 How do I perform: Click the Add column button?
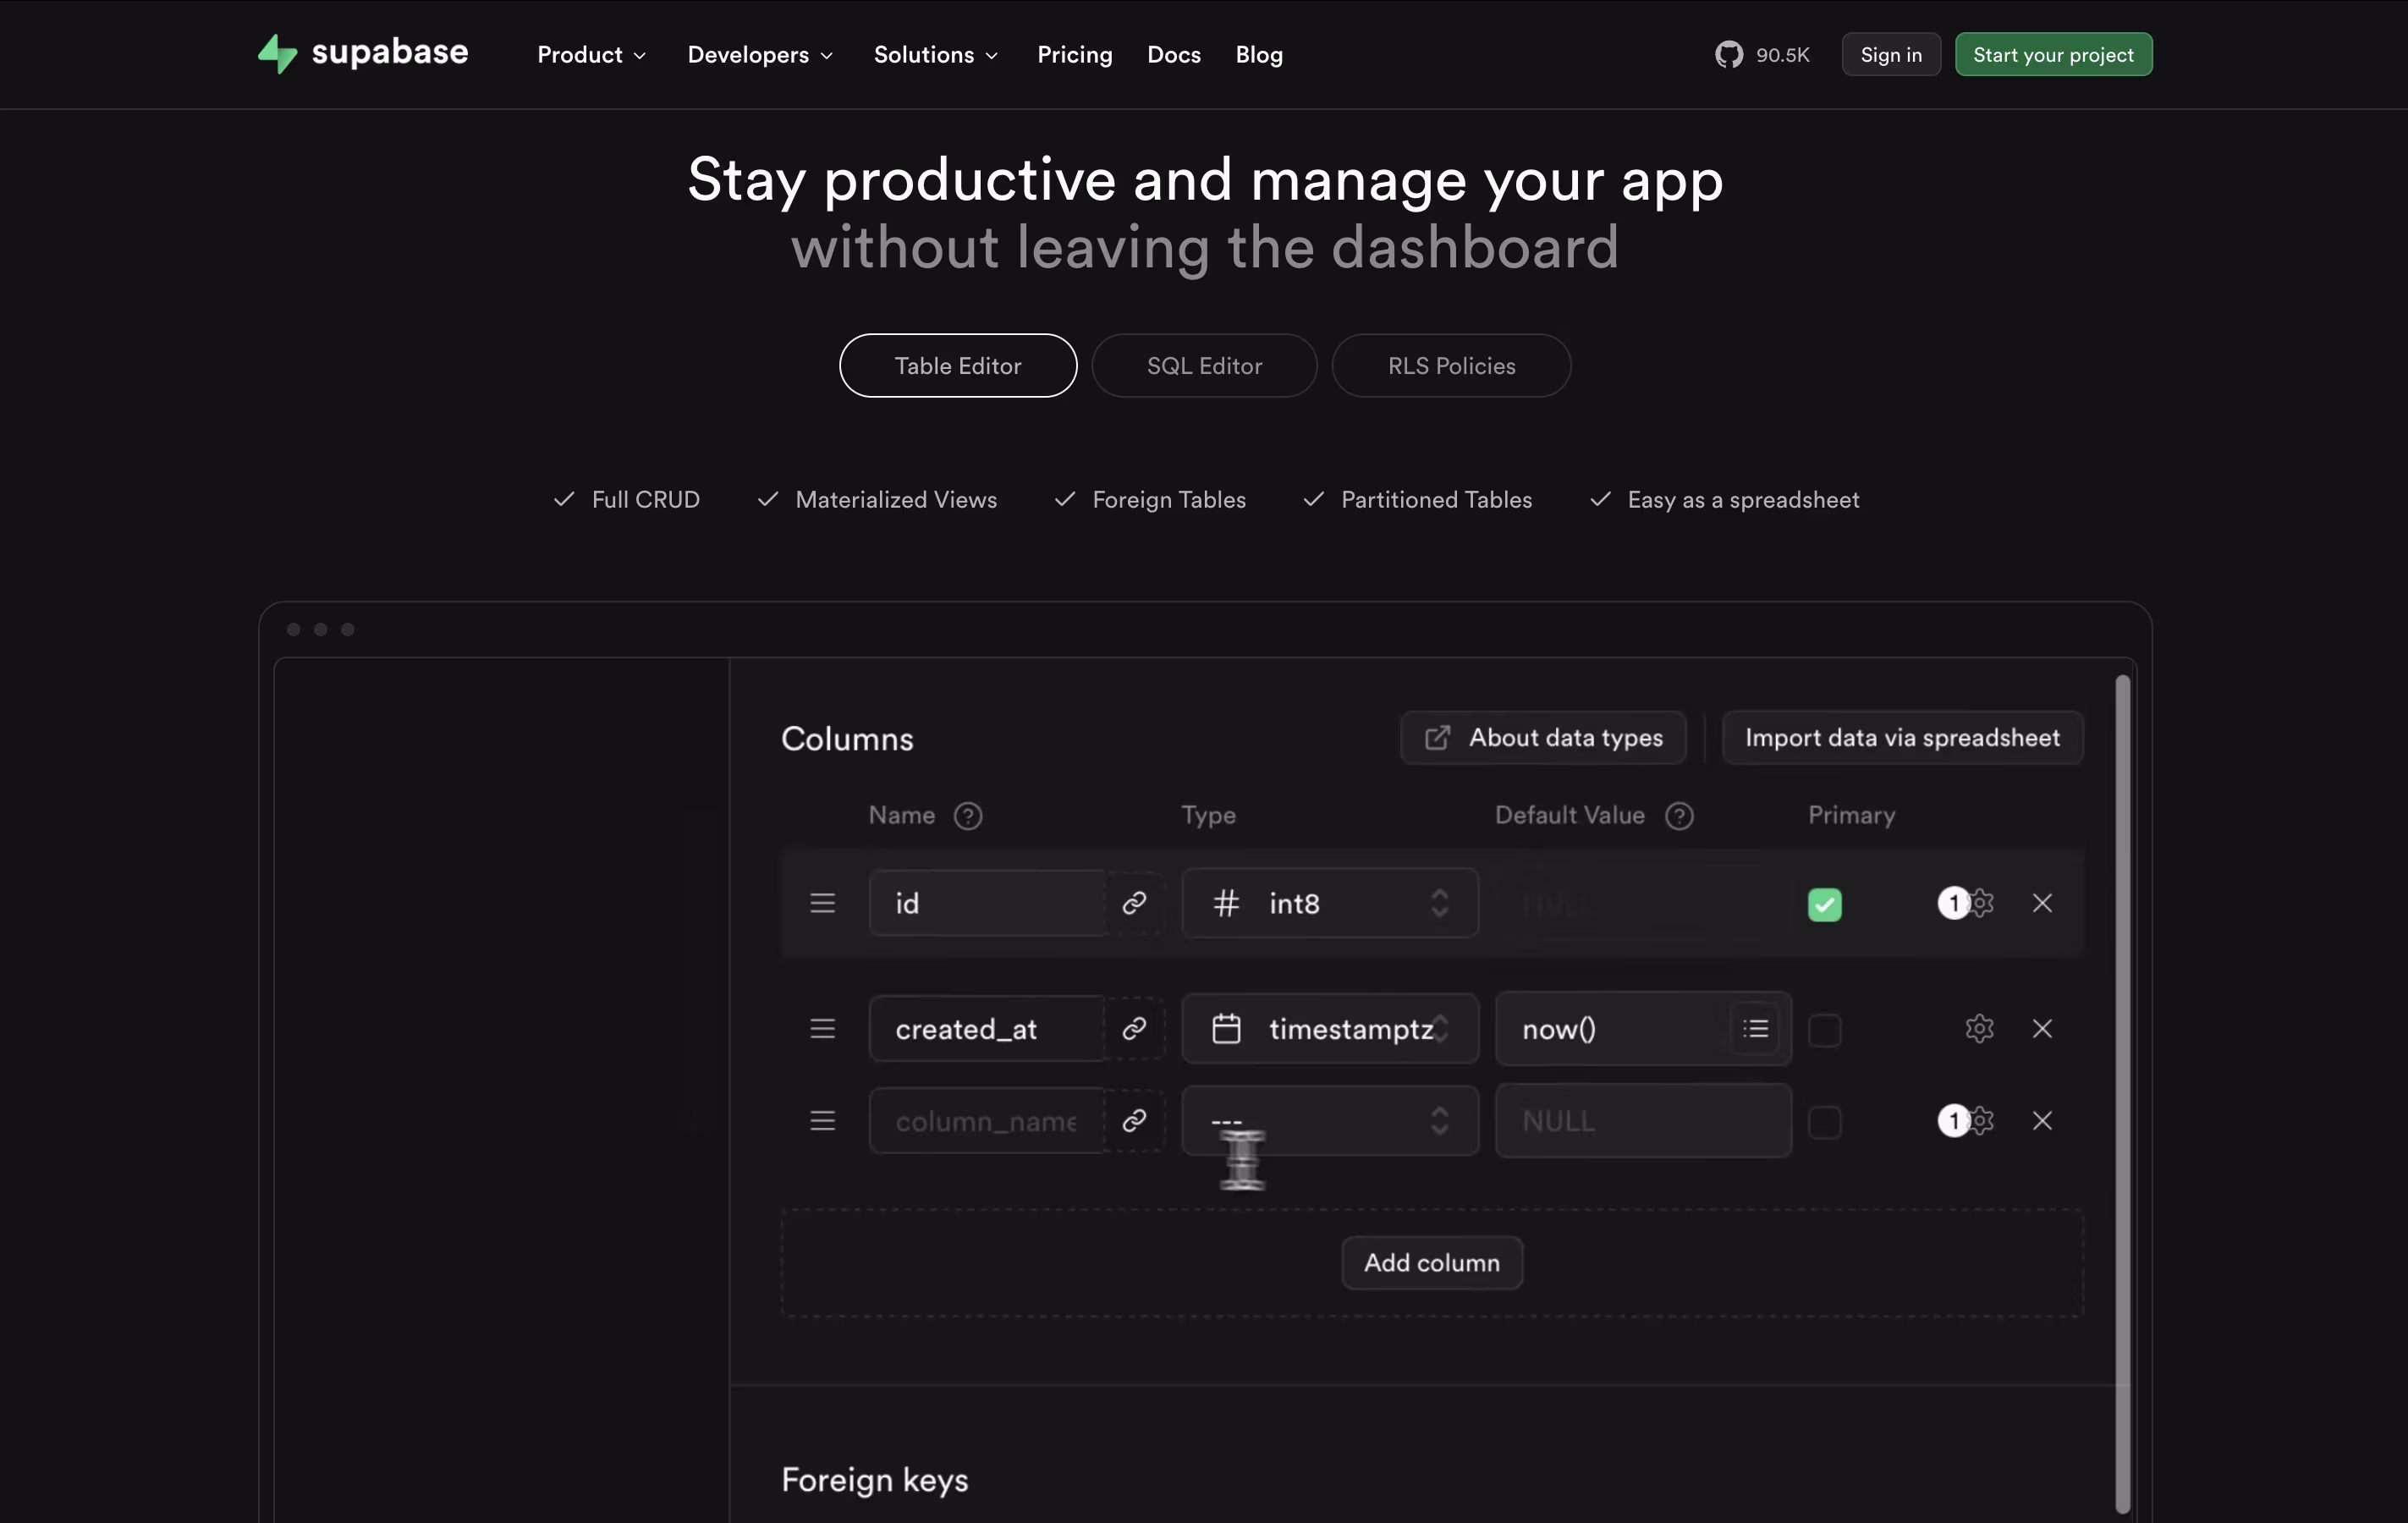[1431, 1263]
